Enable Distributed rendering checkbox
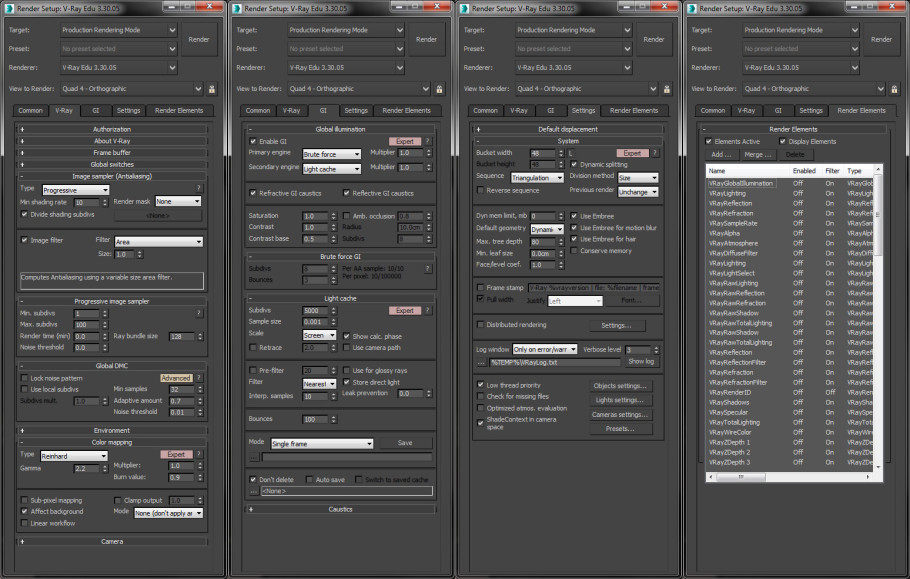Viewport: 910px width, 579px height. coord(481,325)
